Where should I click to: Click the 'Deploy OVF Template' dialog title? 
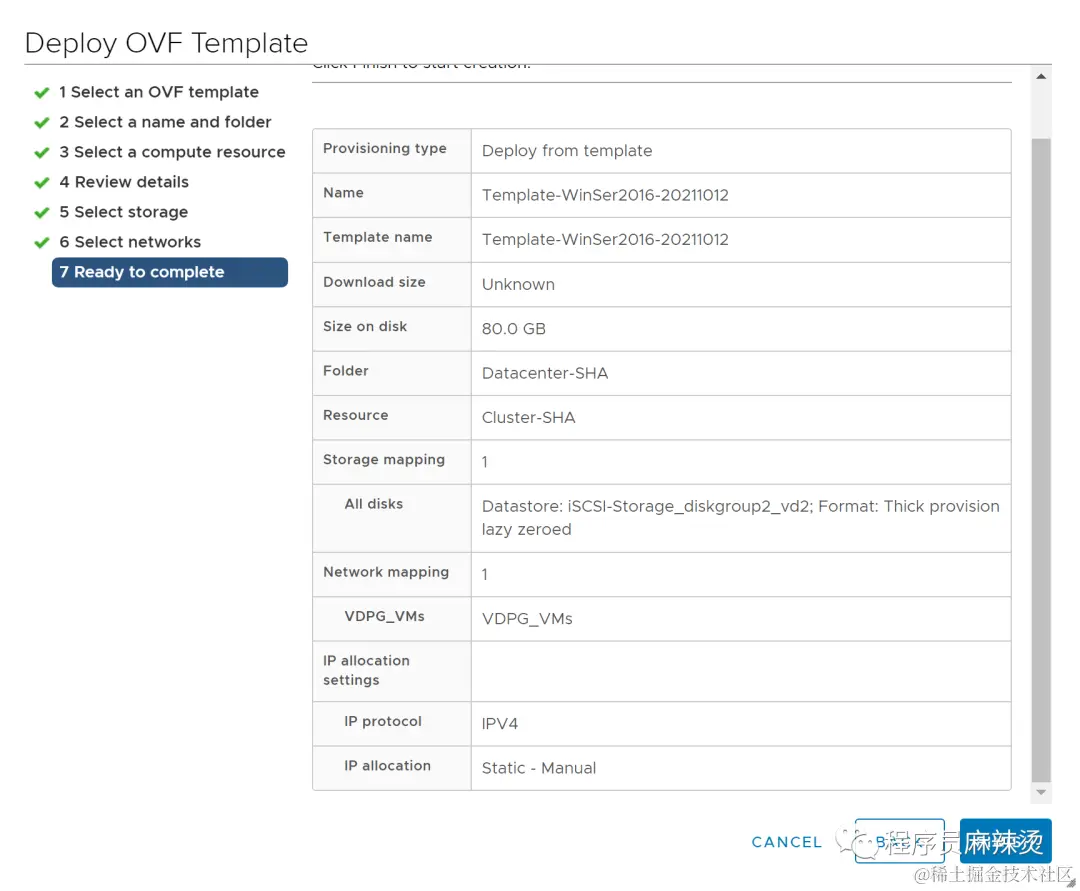pos(166,43)
